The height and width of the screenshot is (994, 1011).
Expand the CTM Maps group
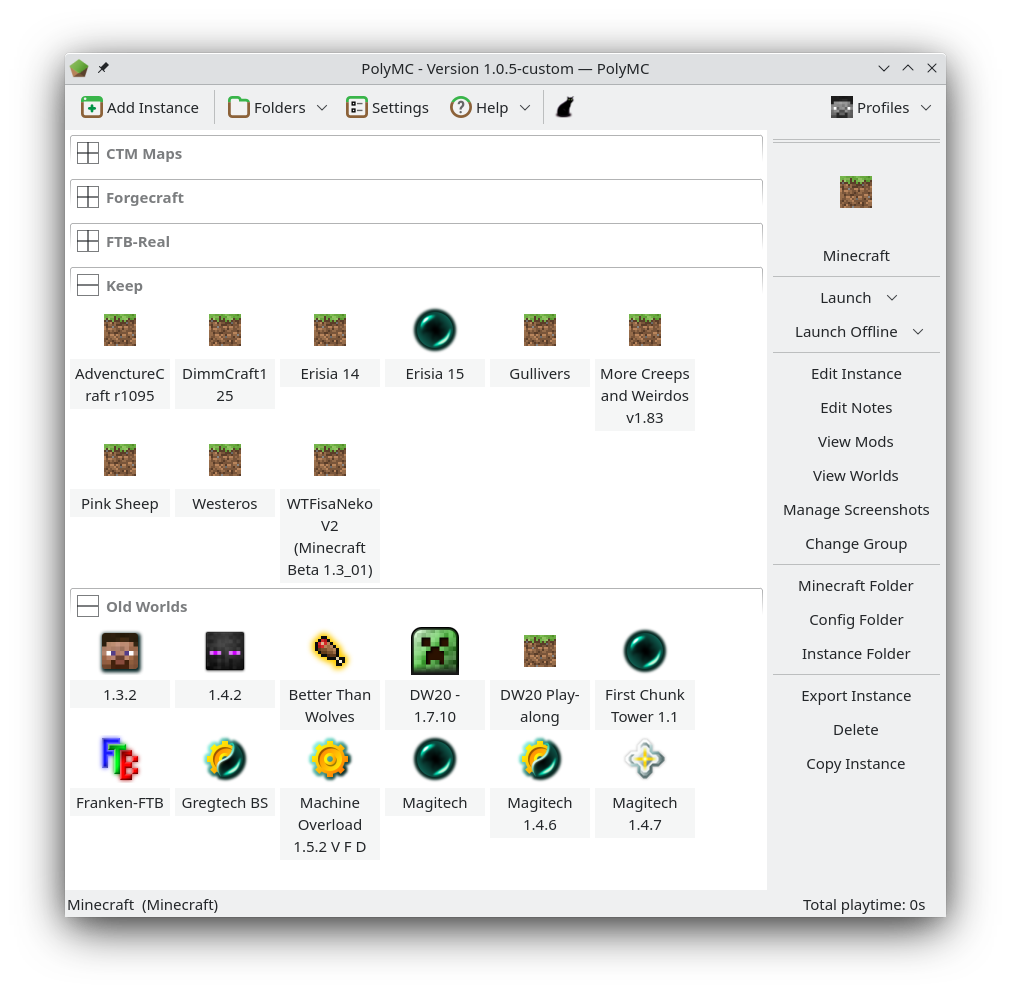coord(88,153)
